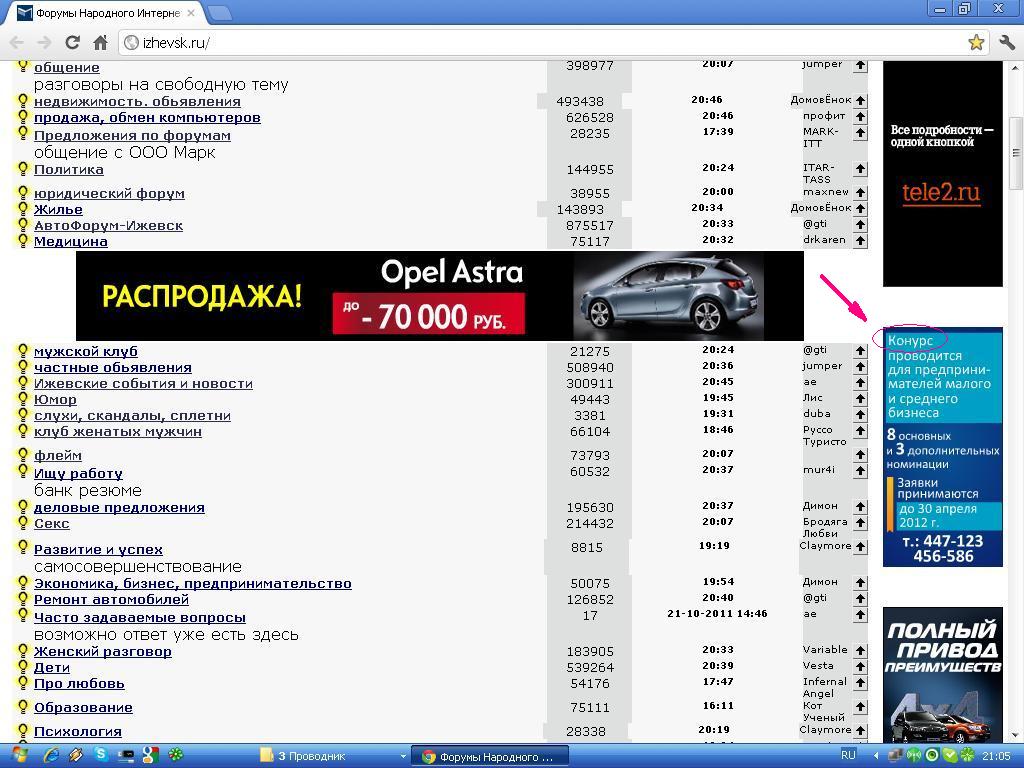Image resolution: width=1024 pixels, height=768 pixels.
Task: Click the bulb icon beside Секс
Action: (23, 522)
